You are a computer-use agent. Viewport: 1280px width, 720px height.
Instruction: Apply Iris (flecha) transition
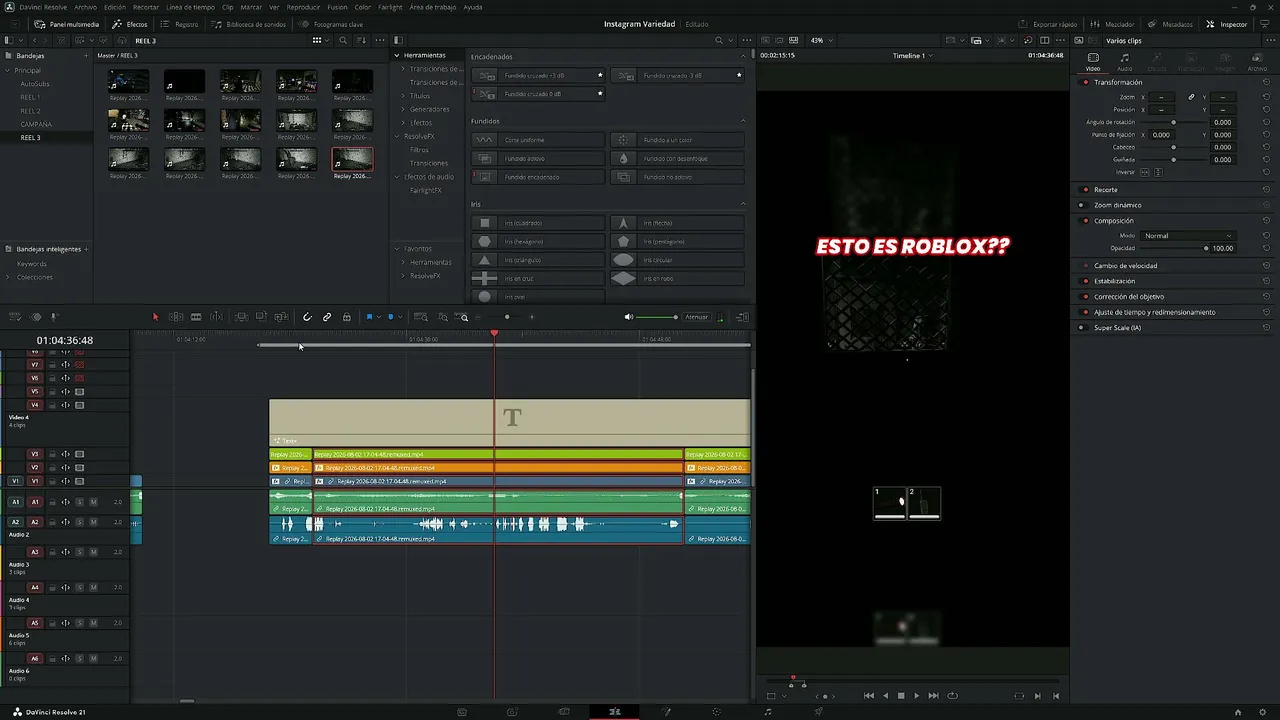click(678, 223)
